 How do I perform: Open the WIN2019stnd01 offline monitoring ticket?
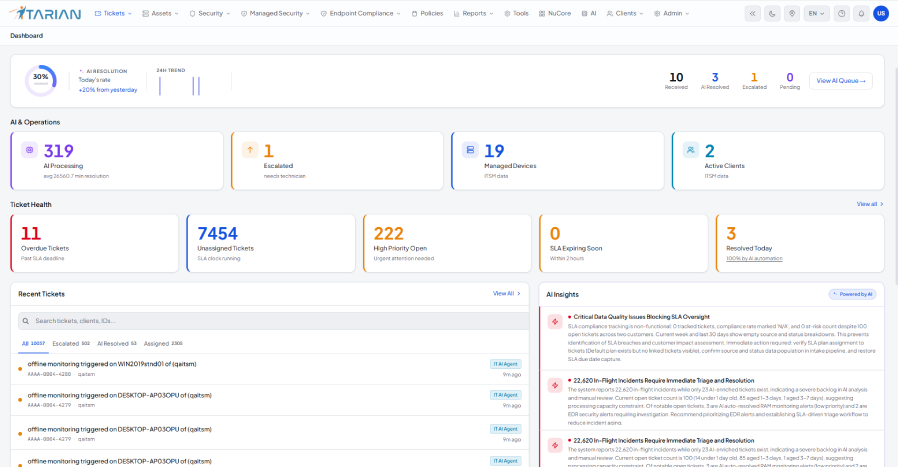[270, 369]
